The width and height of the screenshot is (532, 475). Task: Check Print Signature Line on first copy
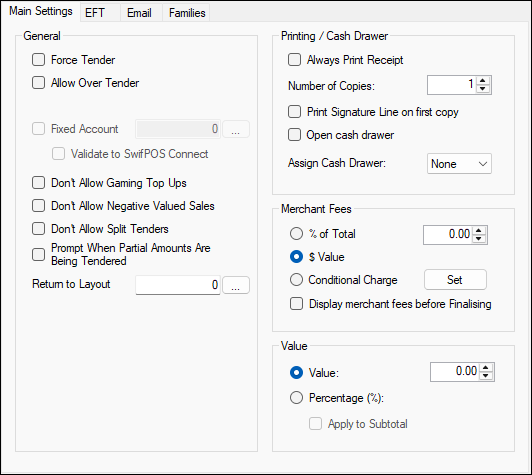point(294,112)
